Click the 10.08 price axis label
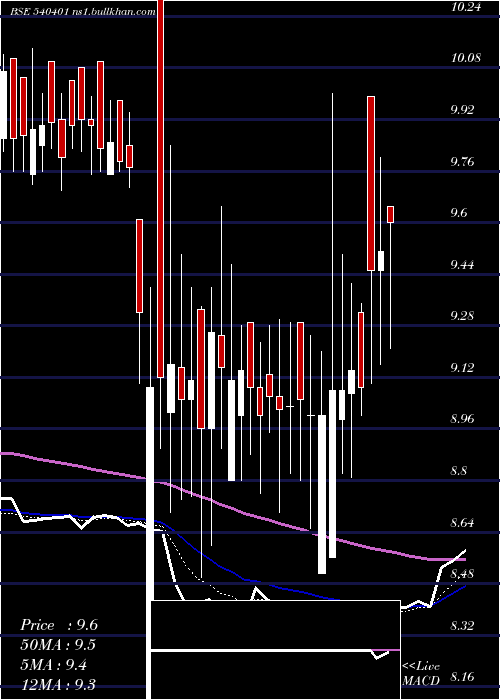500x700 pixels. [466, 58]
